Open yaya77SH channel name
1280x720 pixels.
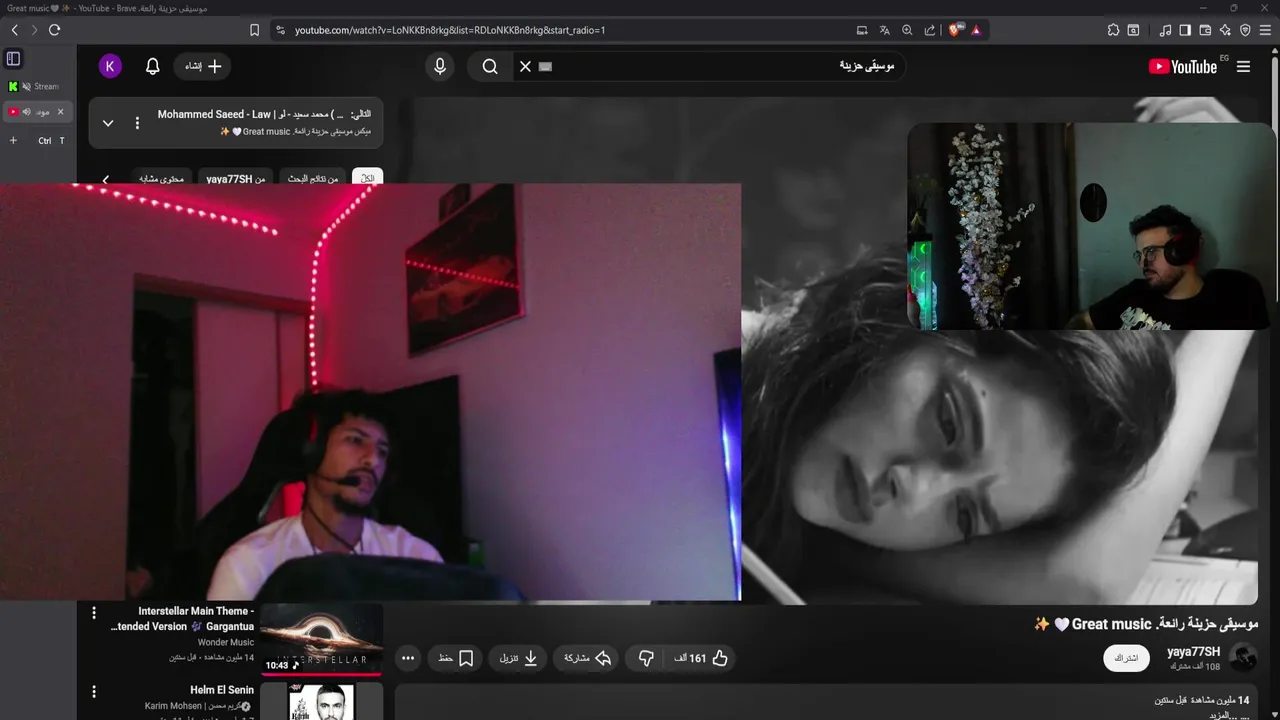tap(1193, 651)
